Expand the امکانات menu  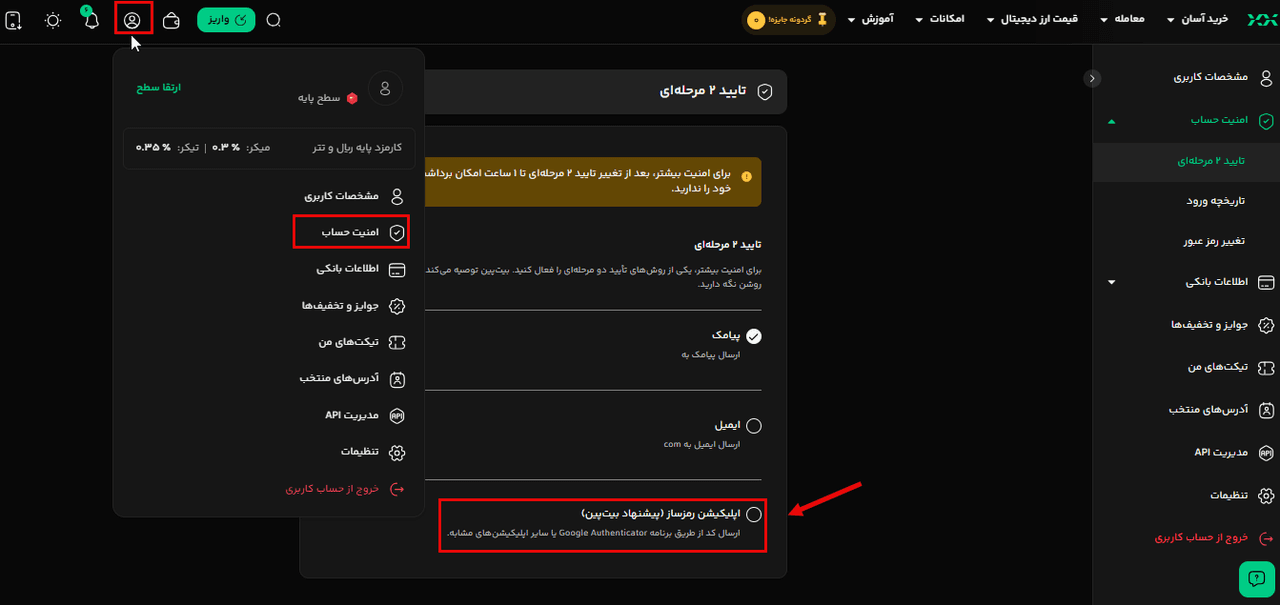(942, 19)
